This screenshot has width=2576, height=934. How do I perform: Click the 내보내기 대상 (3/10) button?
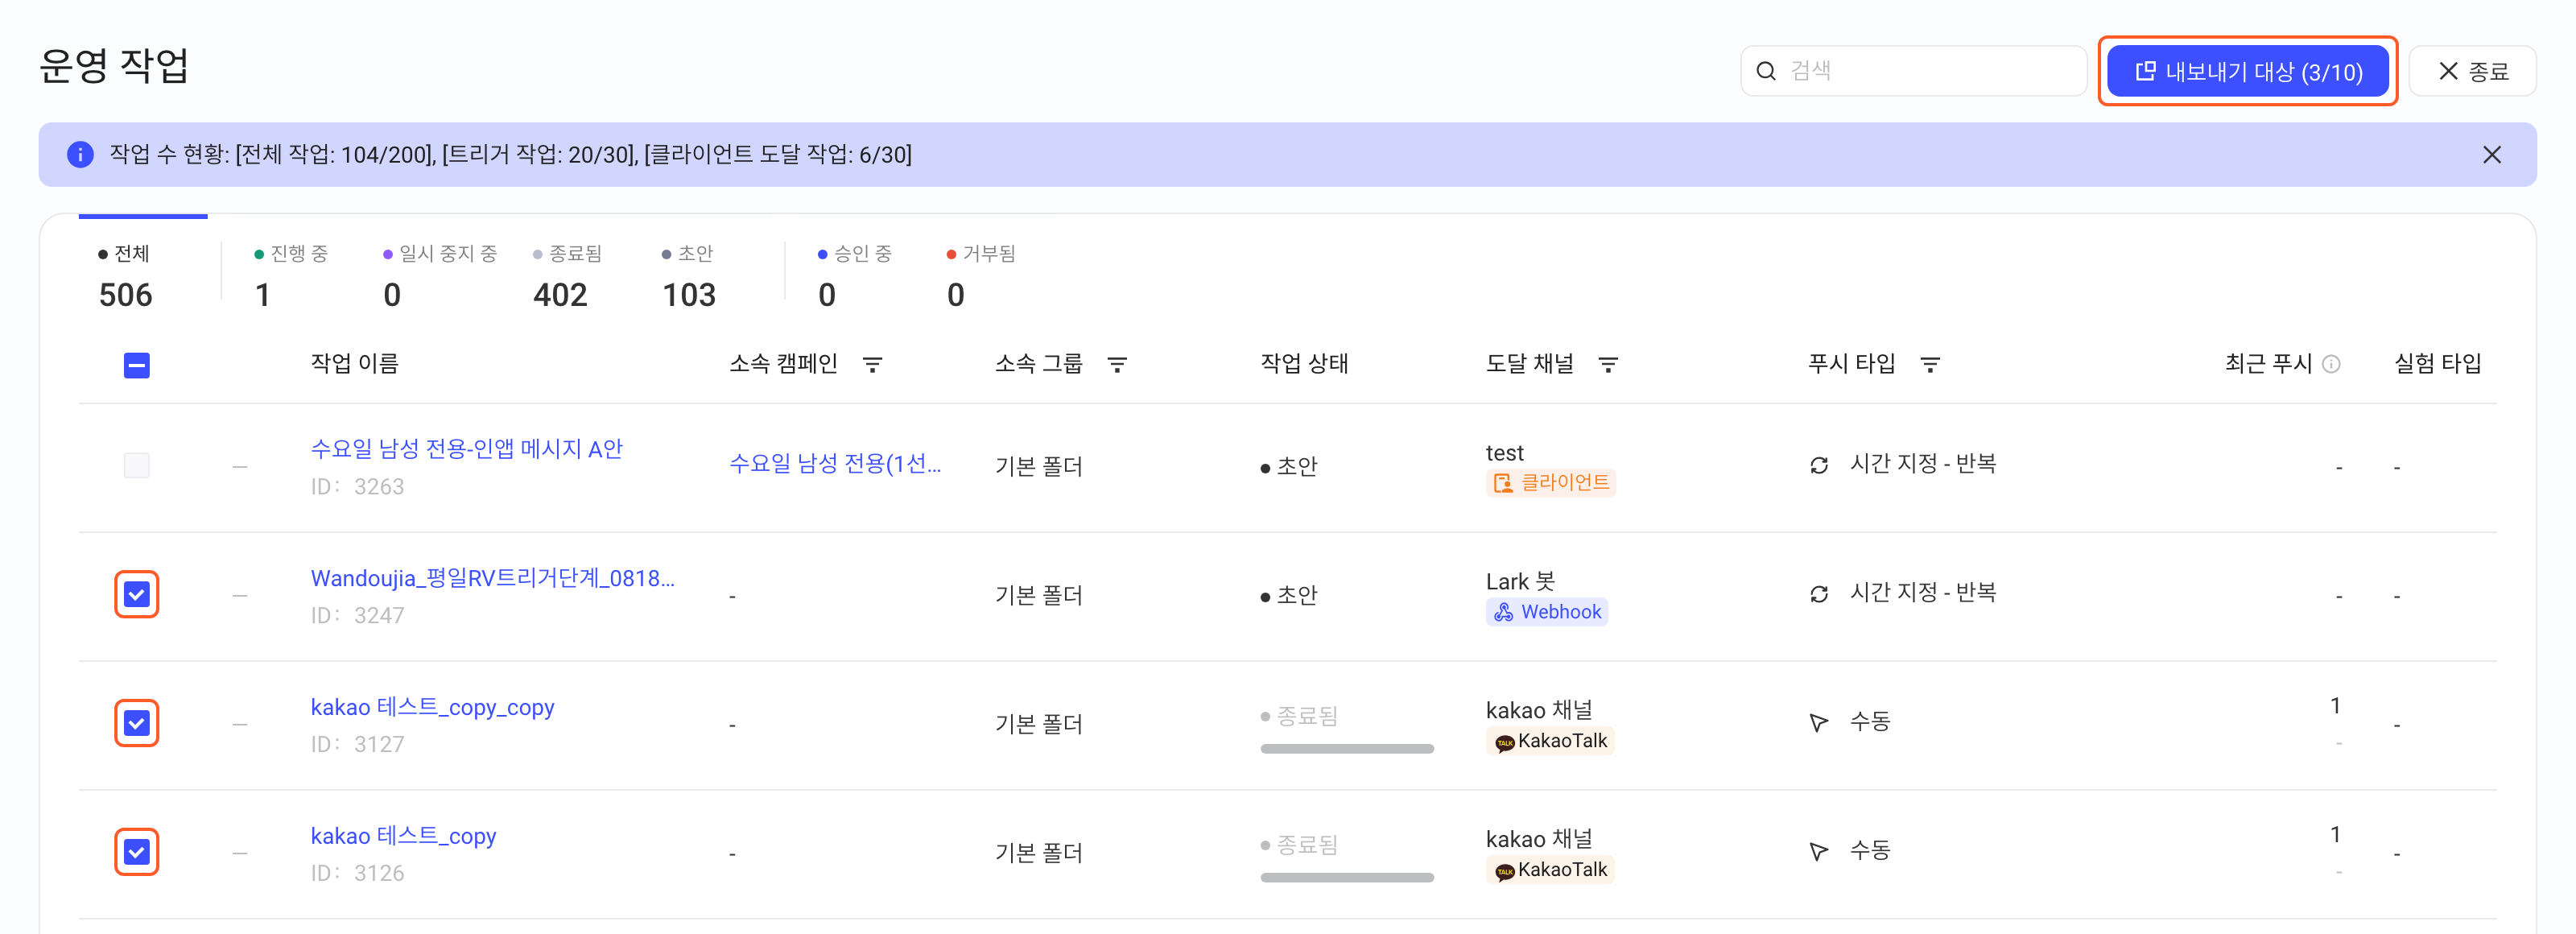2247,71
